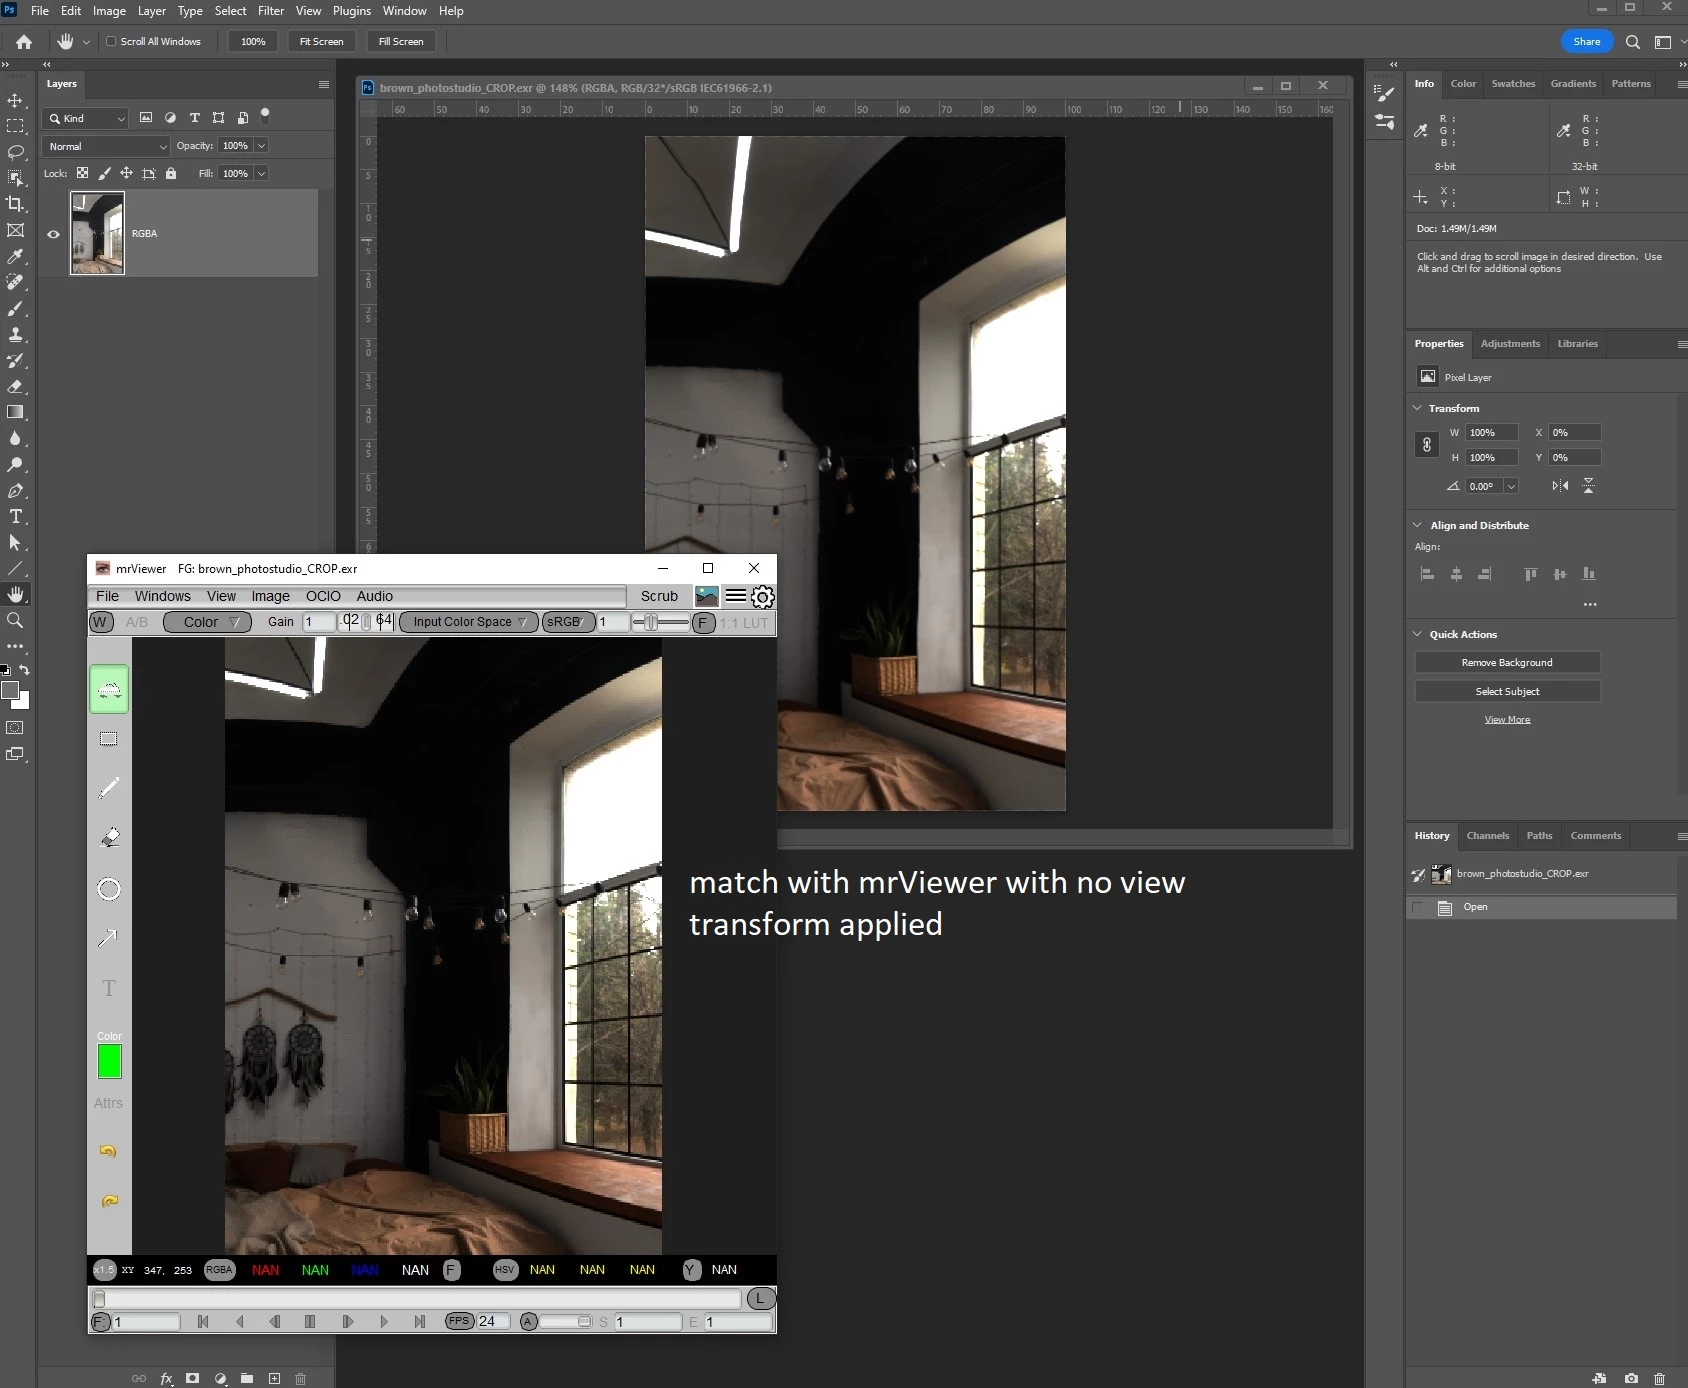Open the Kind filter dropdown
This screenshot has width=1688, height=1388.
pyautogui.click(x=86, y=118)
